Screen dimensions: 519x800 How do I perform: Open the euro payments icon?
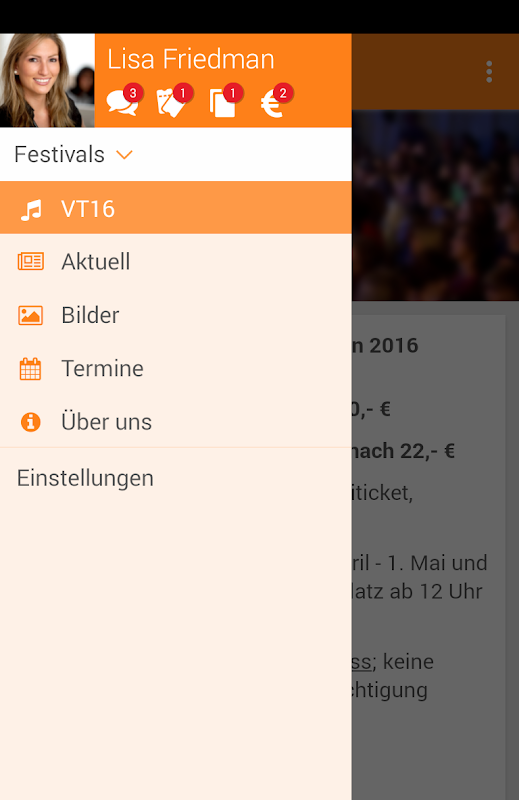[273, 102]
